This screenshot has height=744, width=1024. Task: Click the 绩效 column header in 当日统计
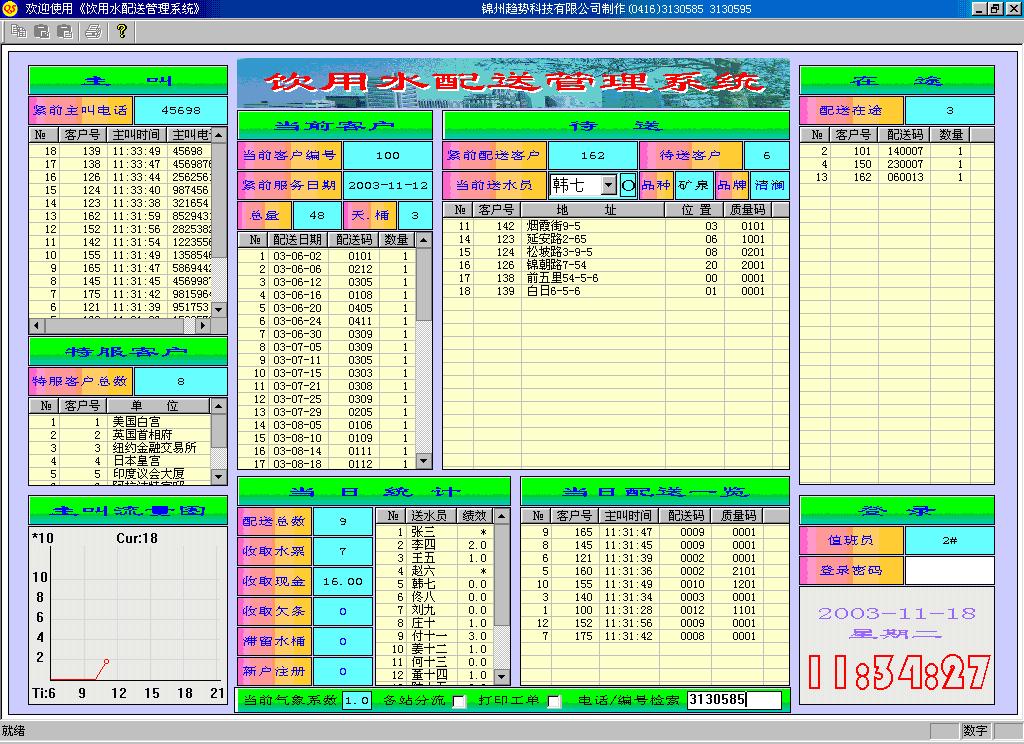(x=474, y=516)
